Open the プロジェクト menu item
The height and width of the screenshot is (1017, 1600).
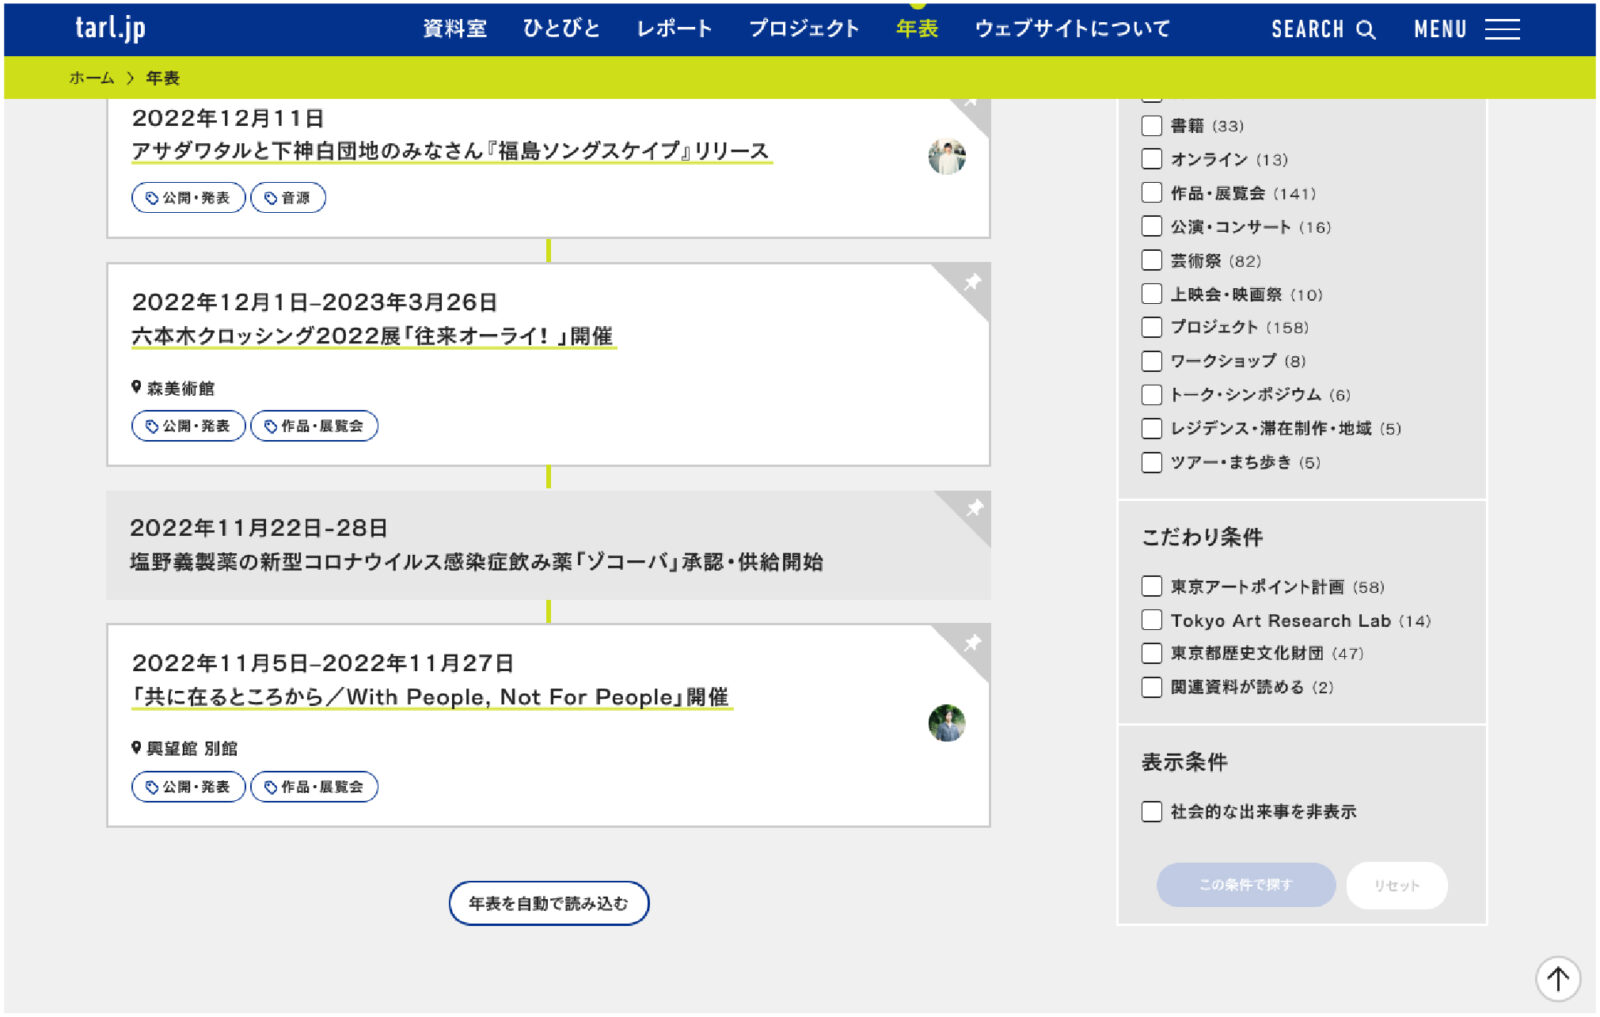point(803,29)
